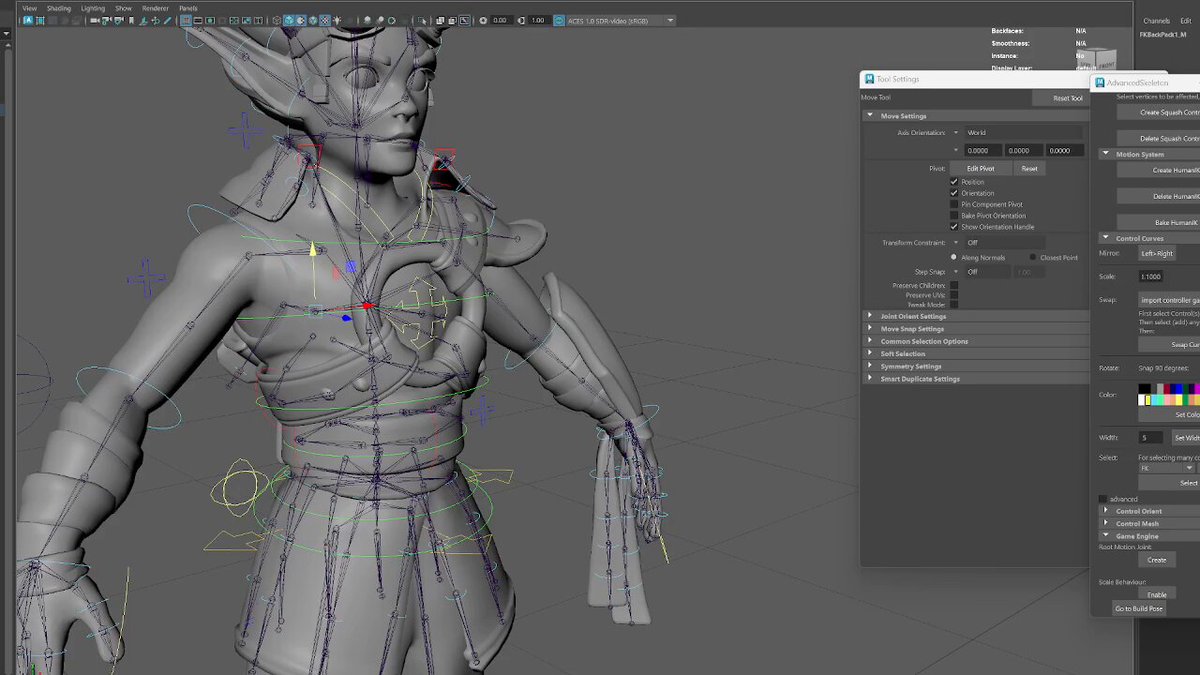Click the gamma icon beside 1.00 field
1200x675 pixels.
tap(521, 21)
